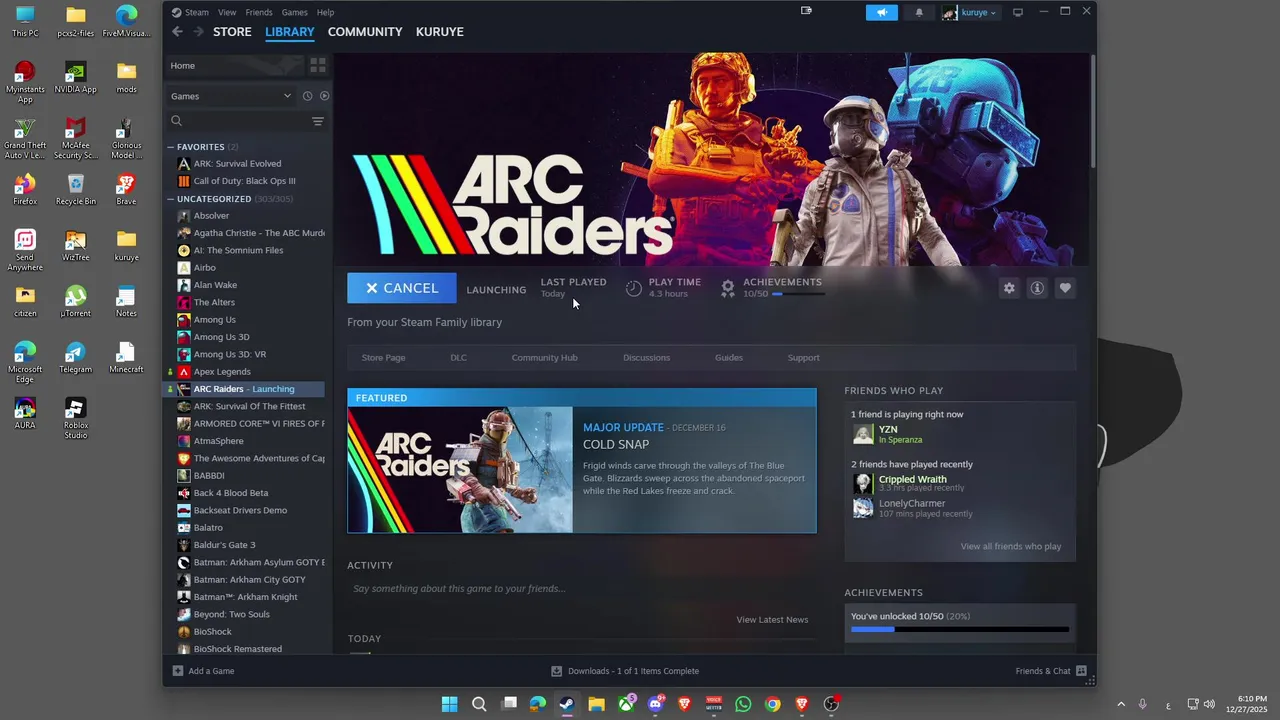Image resolution: width=1280 pixels, height=720 pixels.
Task: Collapse the FAVORITES category
Action: pos(171,147)
